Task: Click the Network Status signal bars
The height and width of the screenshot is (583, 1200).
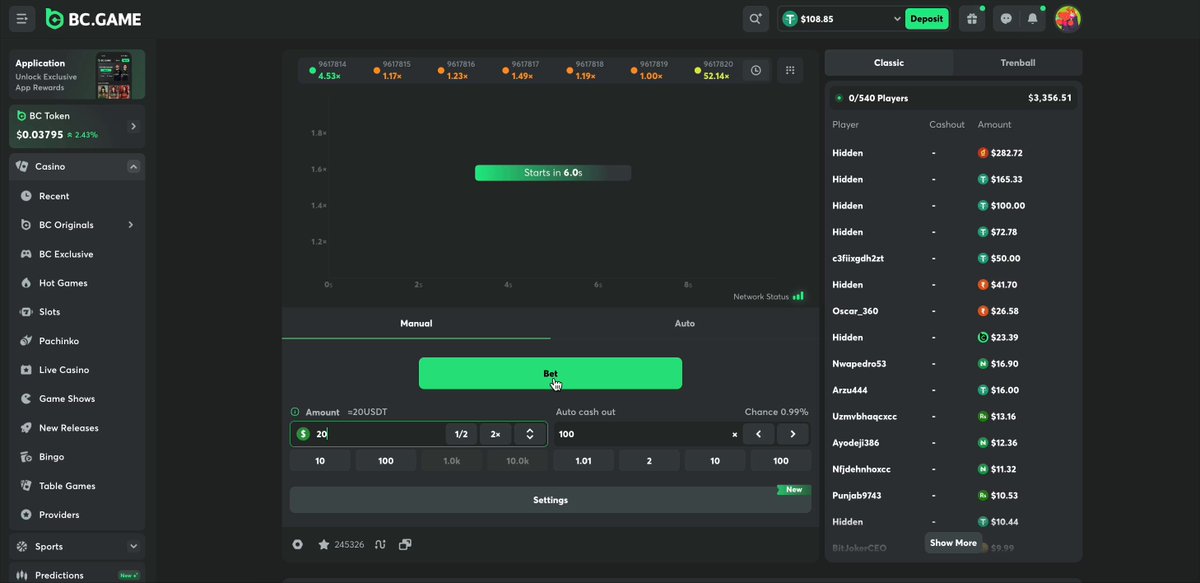Action: 798,296
